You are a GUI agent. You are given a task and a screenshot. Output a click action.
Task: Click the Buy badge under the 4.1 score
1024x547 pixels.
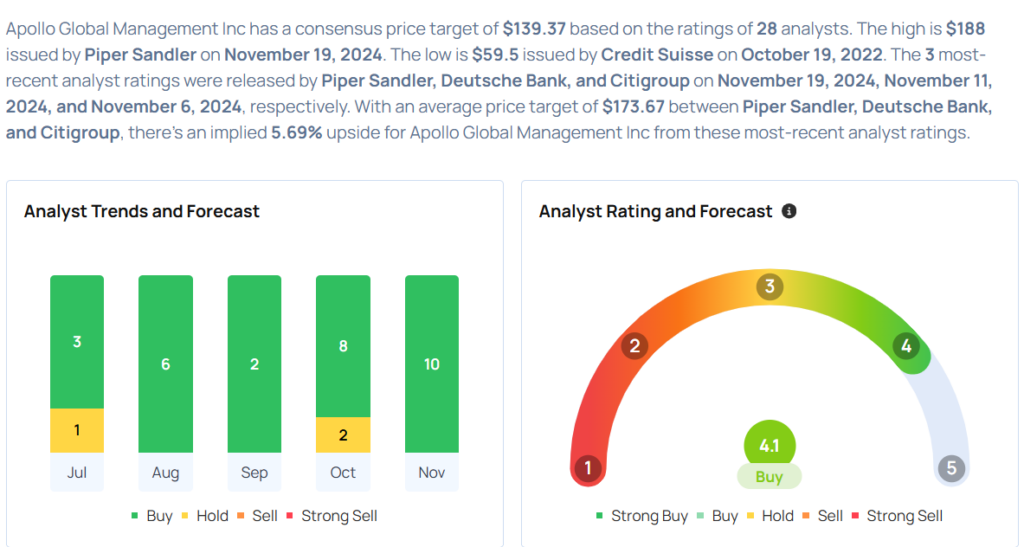pyautogui.click(x=769, y=477)
